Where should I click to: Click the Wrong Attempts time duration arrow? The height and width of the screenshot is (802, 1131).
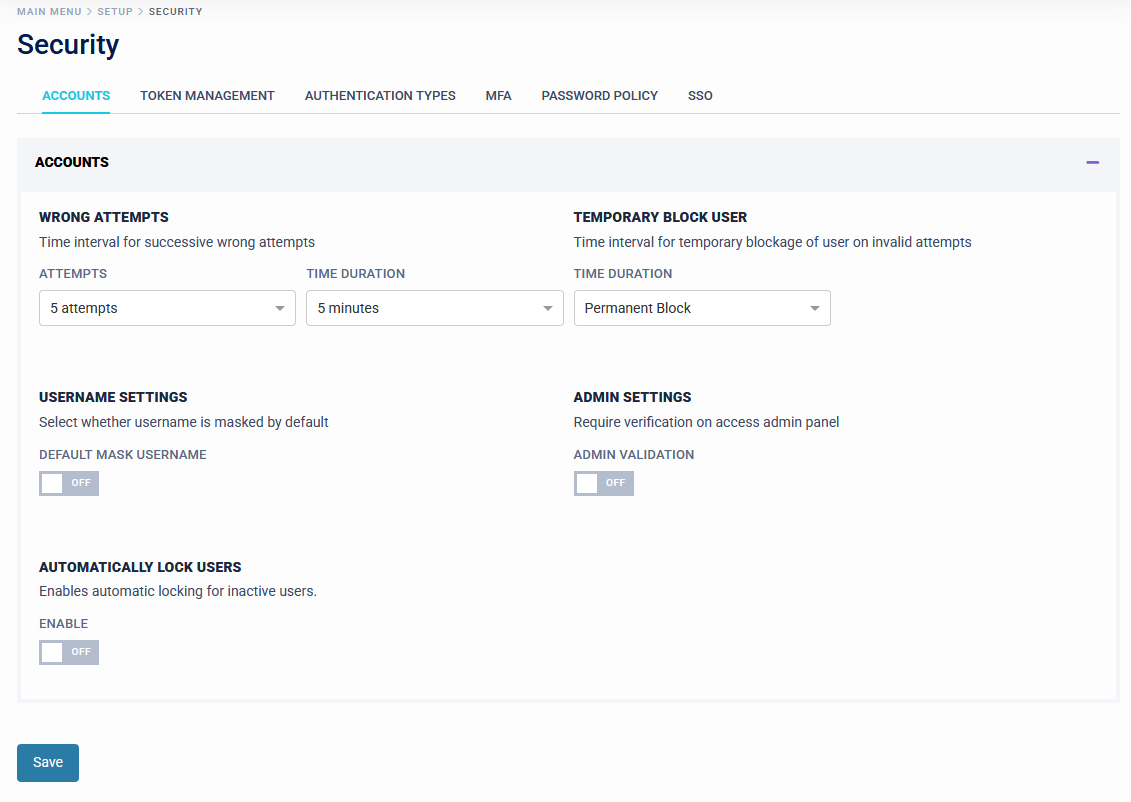tap(547, 309)
